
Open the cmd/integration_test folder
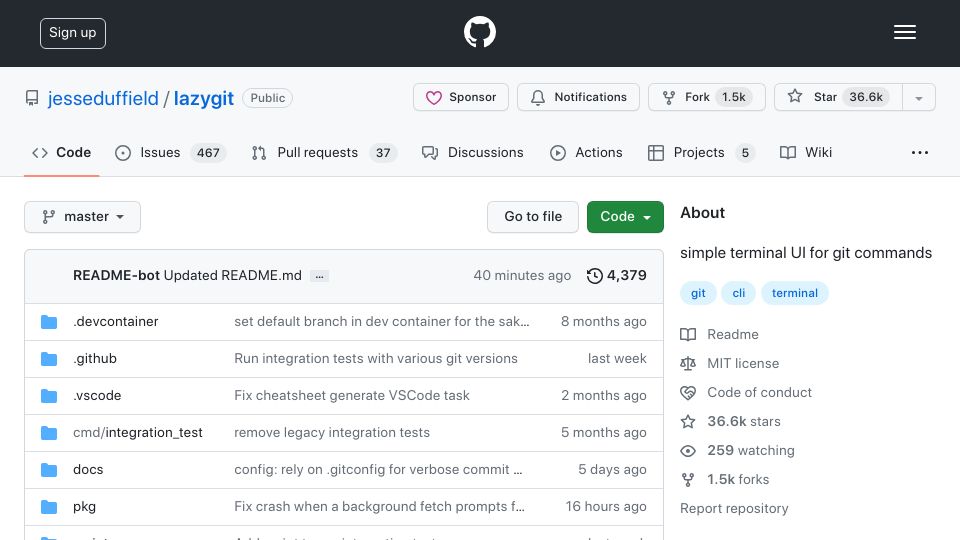(x=138, y=432)
